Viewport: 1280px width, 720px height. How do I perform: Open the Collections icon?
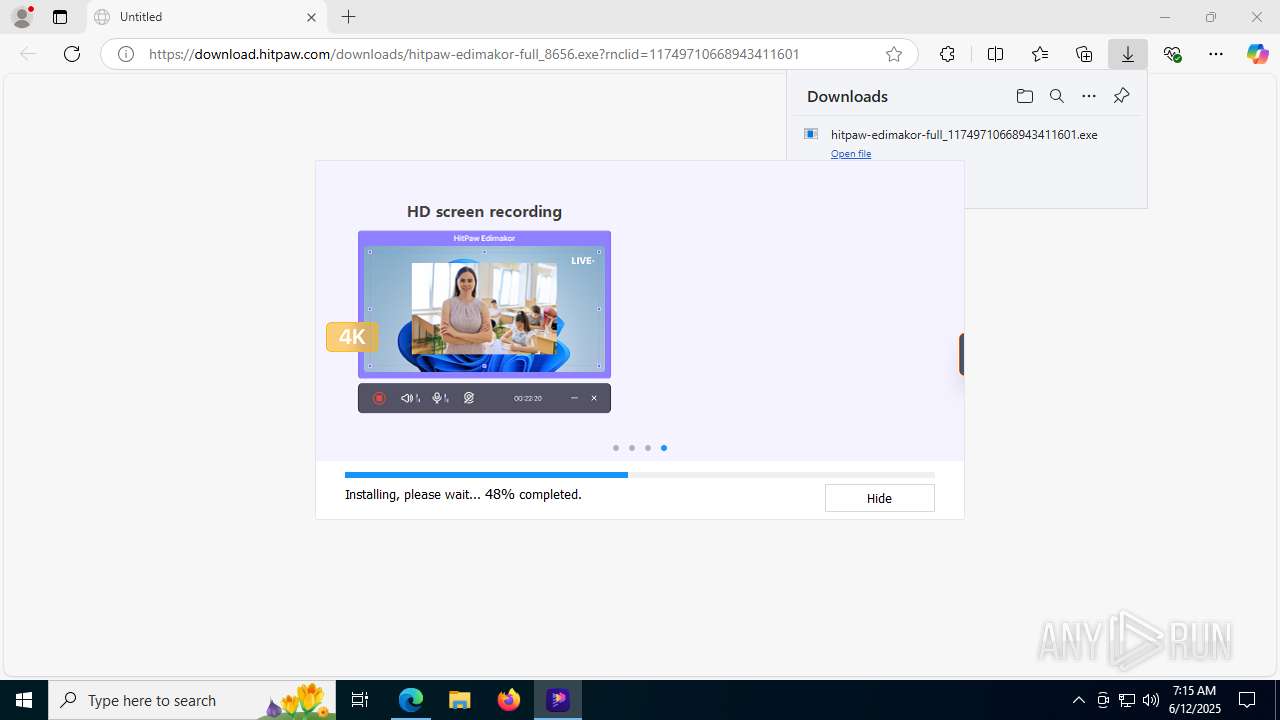click(1084, 54)
